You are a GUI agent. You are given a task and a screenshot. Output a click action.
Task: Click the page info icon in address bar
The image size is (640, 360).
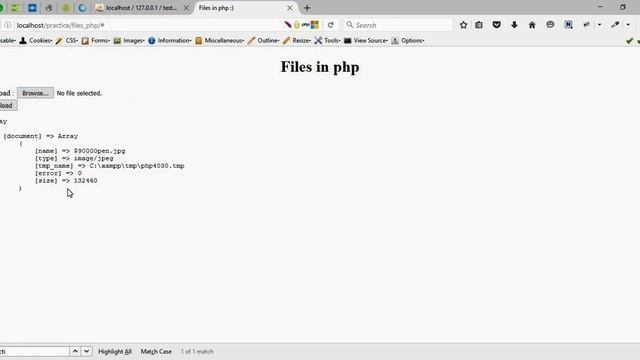pos(8,25)
